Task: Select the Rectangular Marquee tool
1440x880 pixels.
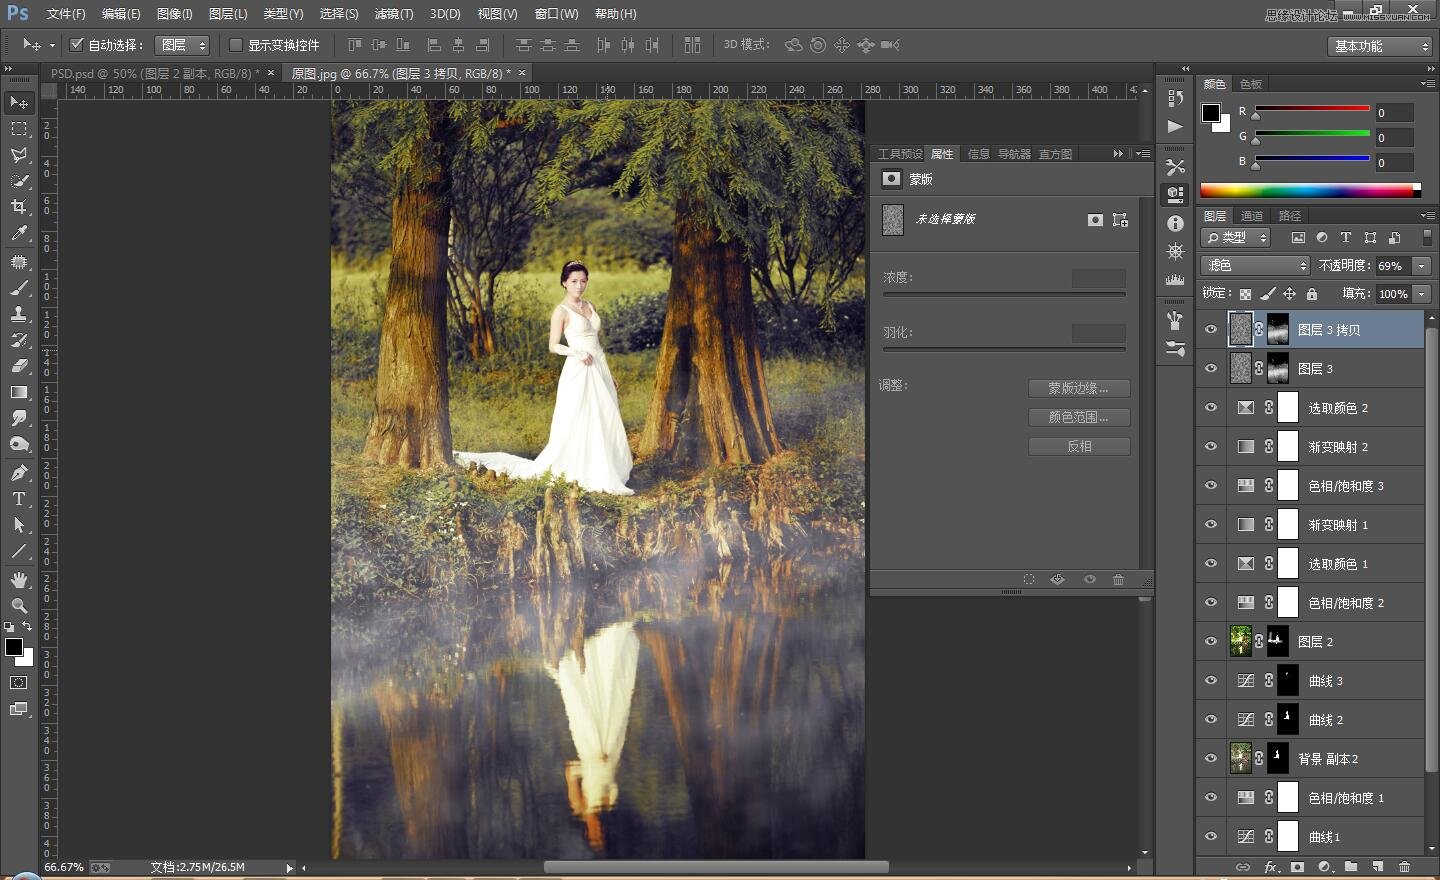Action: pos(19,129)
